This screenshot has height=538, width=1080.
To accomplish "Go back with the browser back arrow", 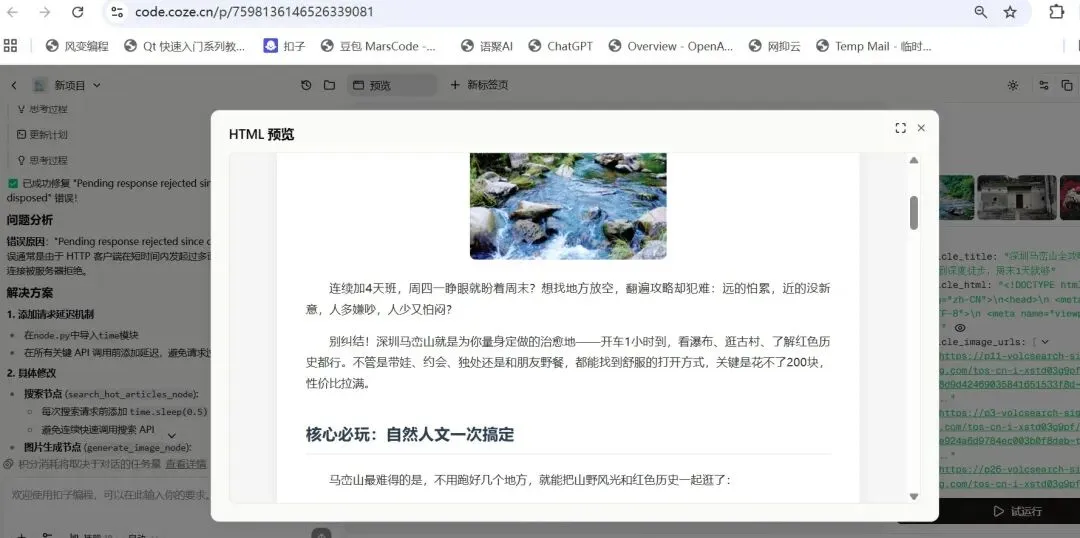I will [x=12, y=12].
